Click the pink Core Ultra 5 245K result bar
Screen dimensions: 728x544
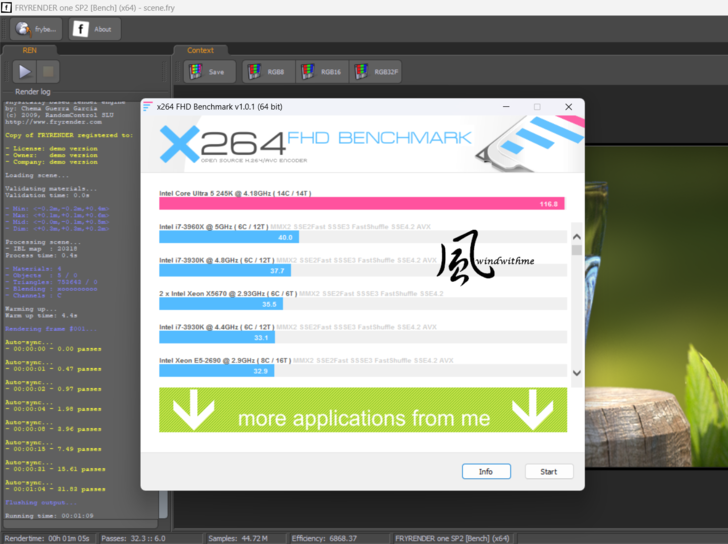pos(361,203)
